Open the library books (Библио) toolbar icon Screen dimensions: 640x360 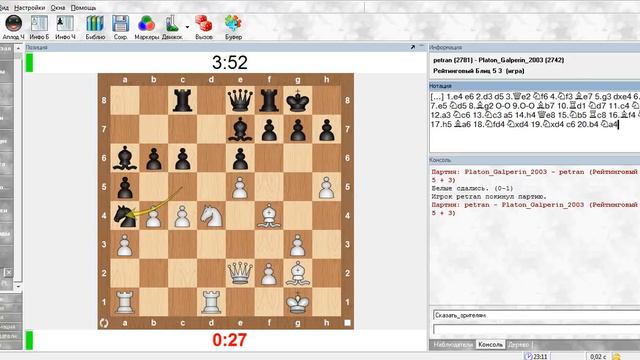95,24
